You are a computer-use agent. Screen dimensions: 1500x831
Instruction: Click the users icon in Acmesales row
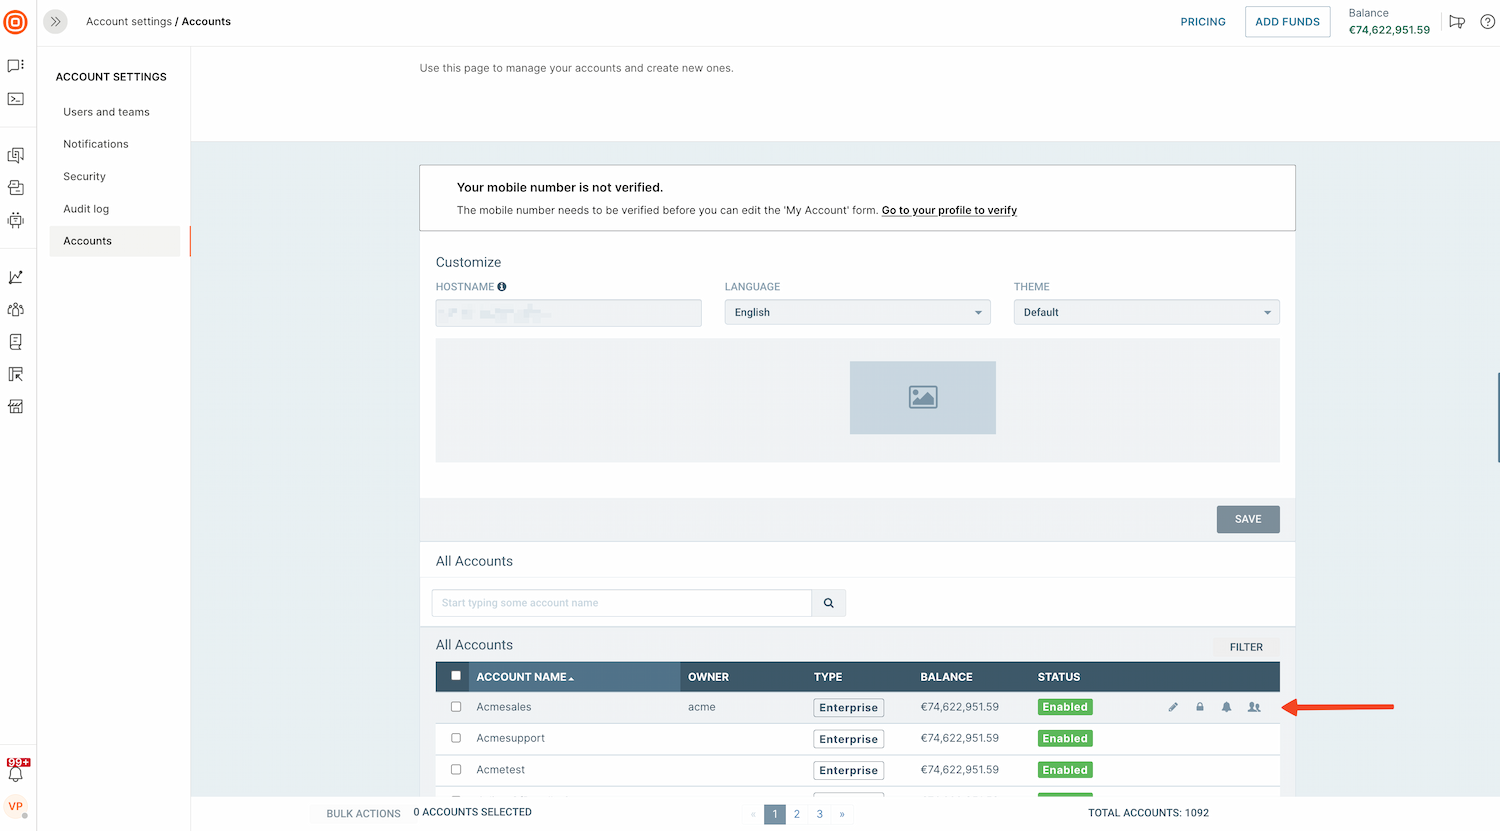(1254, 707)
